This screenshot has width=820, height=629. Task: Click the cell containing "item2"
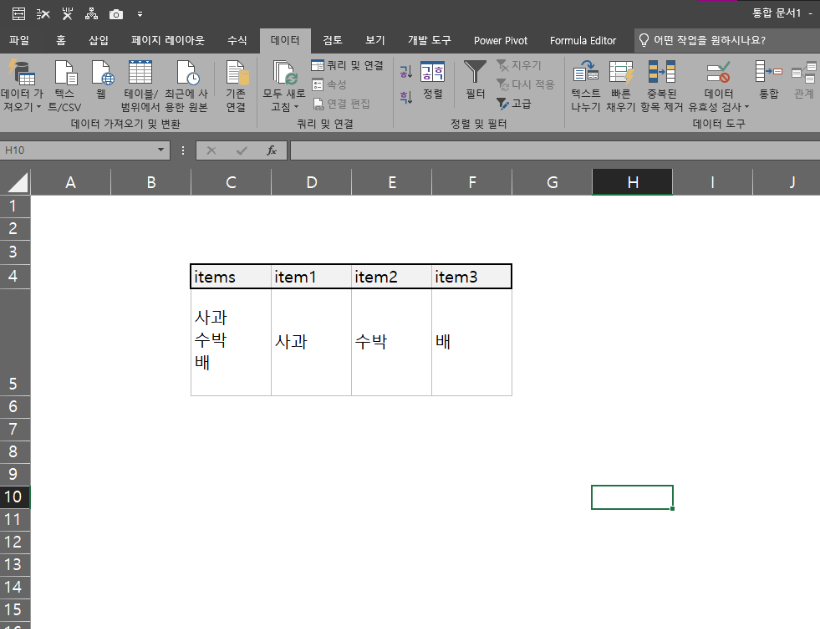click(x=391, y=277)
